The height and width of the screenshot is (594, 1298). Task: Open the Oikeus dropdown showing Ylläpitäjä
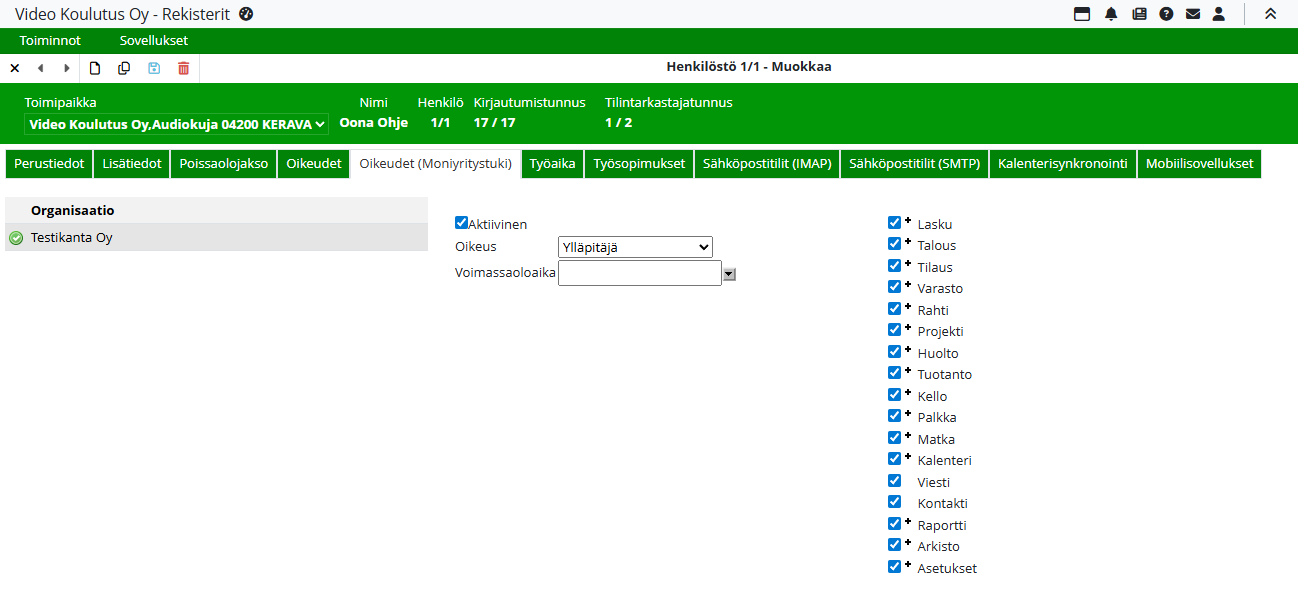tap(635, 247)
